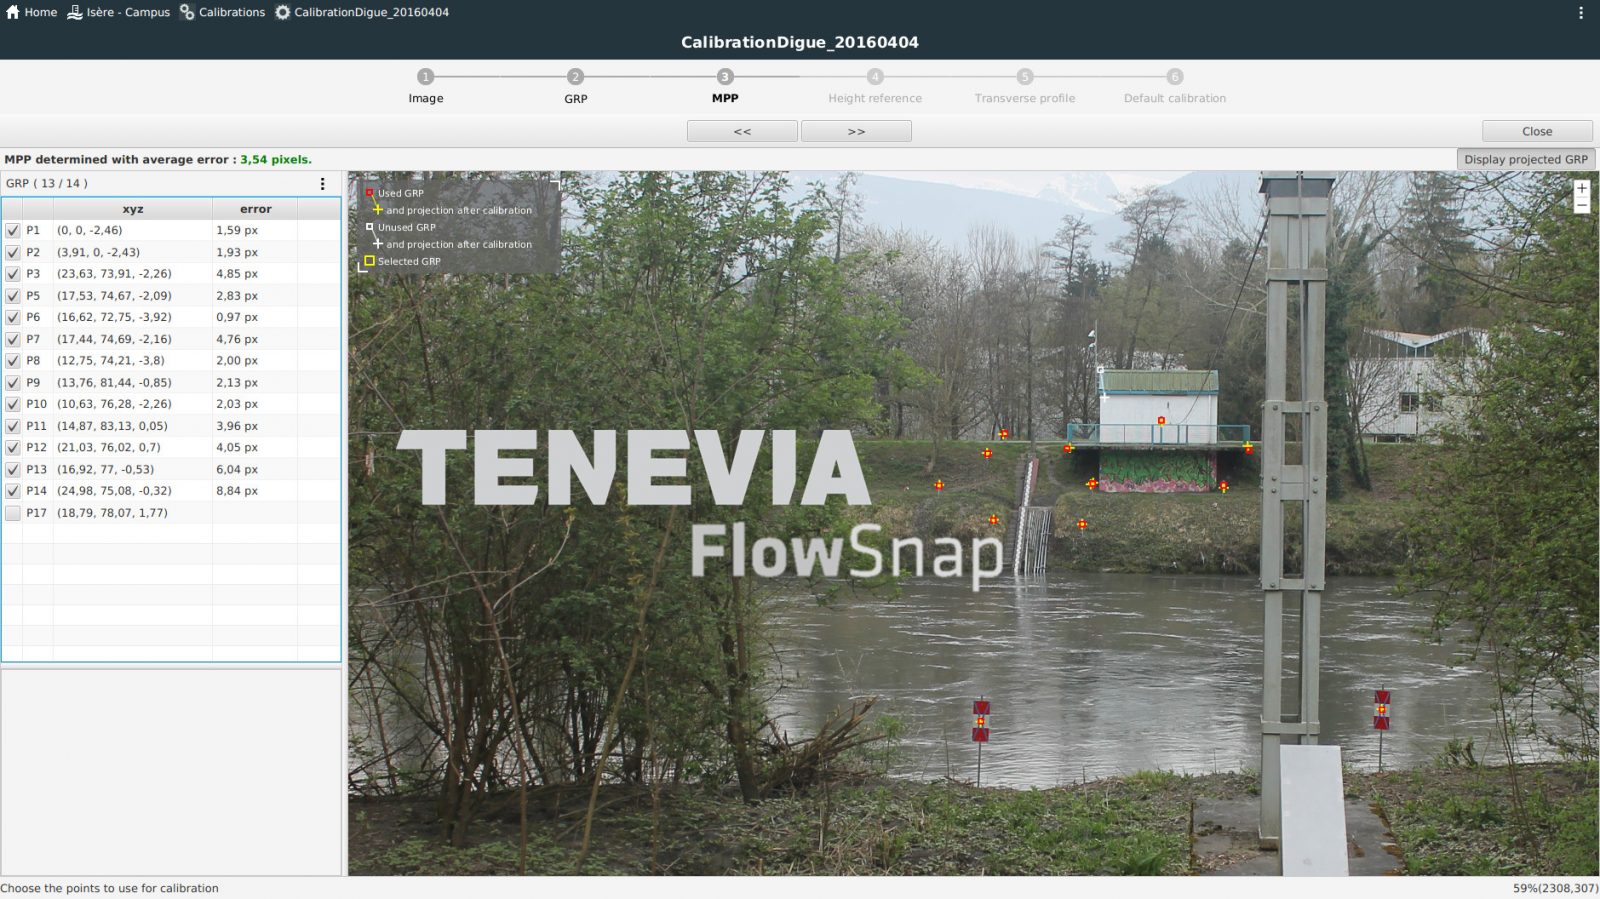Go to step 4 Height reference
The height and width of the screenshot is (899, 1600).
pyautogui.click(x=875, y=86)
